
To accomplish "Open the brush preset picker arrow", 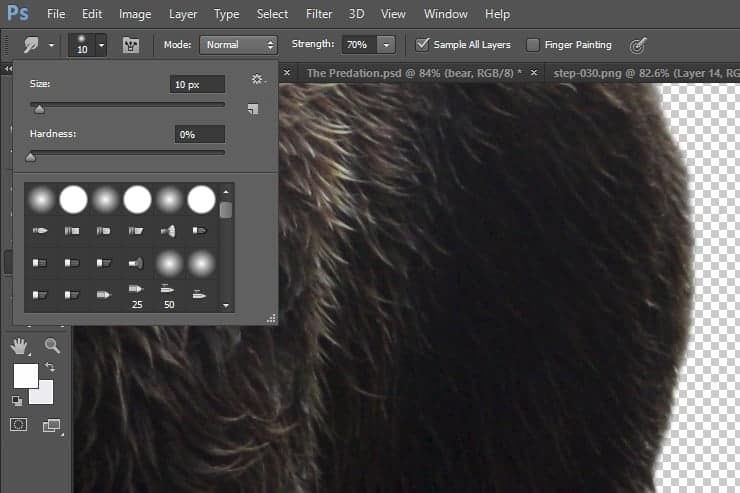I will click(101, 45).
